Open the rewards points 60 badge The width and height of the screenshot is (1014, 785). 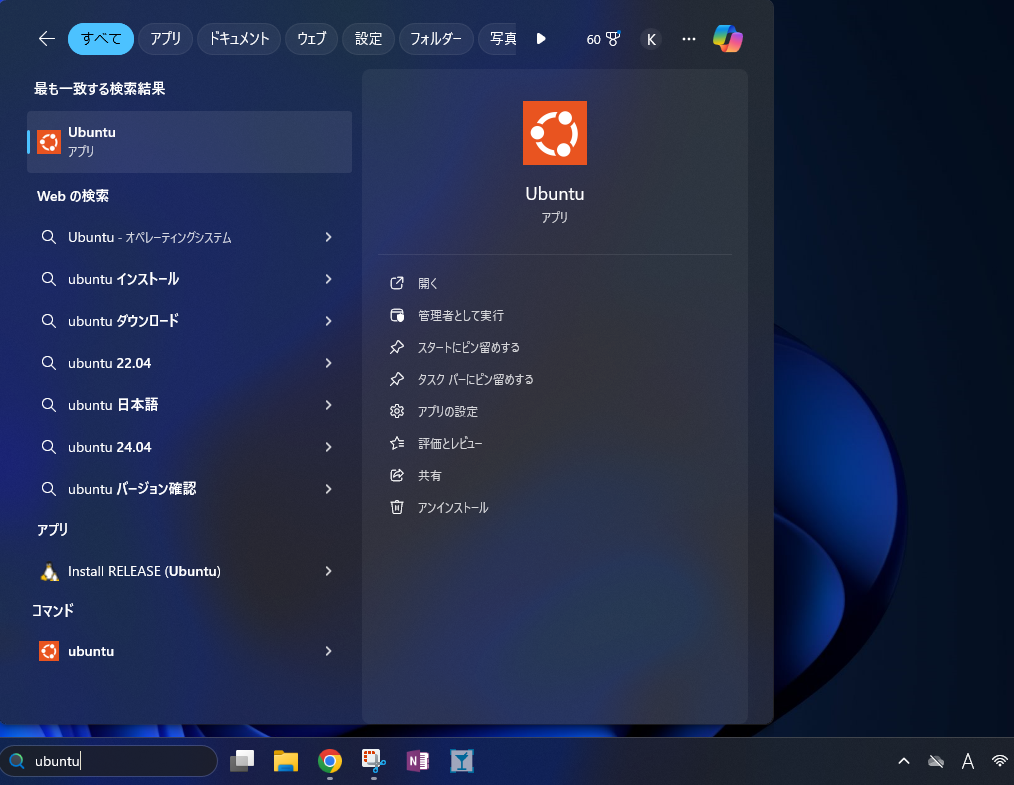[x=603, y=39]
